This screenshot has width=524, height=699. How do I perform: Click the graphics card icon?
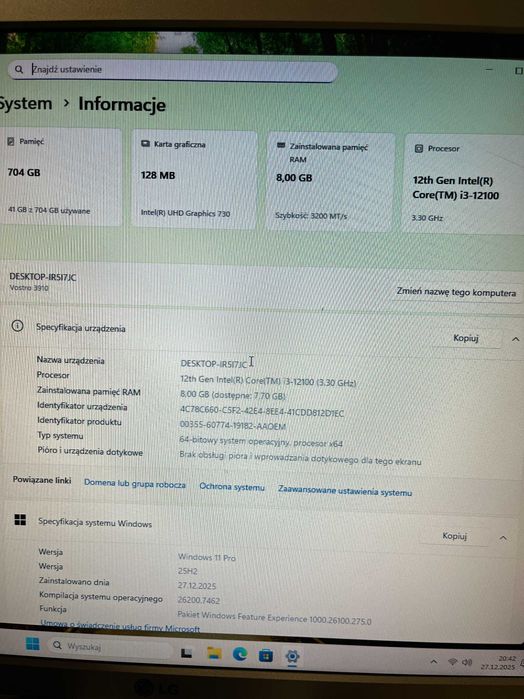145,144
